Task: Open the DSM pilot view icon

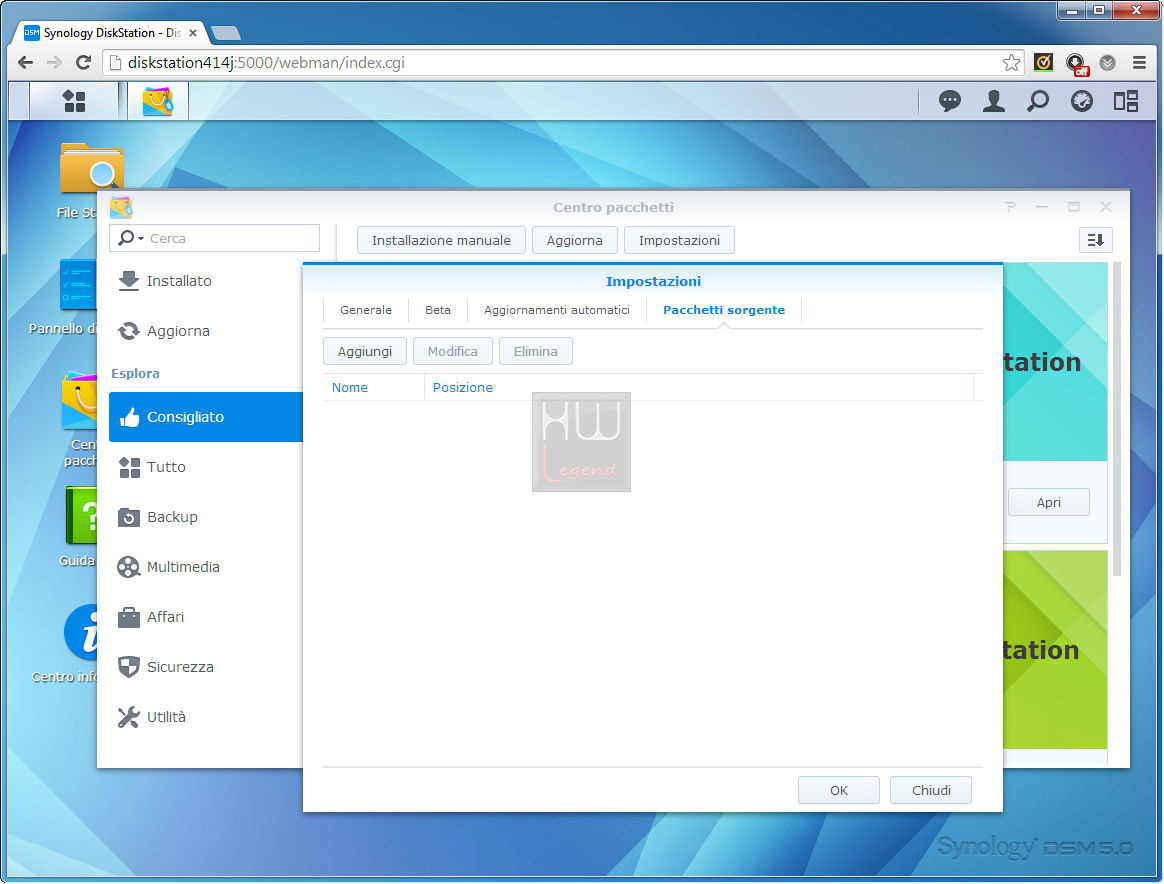Action: pyautogui.click(x=1125, y=101)
